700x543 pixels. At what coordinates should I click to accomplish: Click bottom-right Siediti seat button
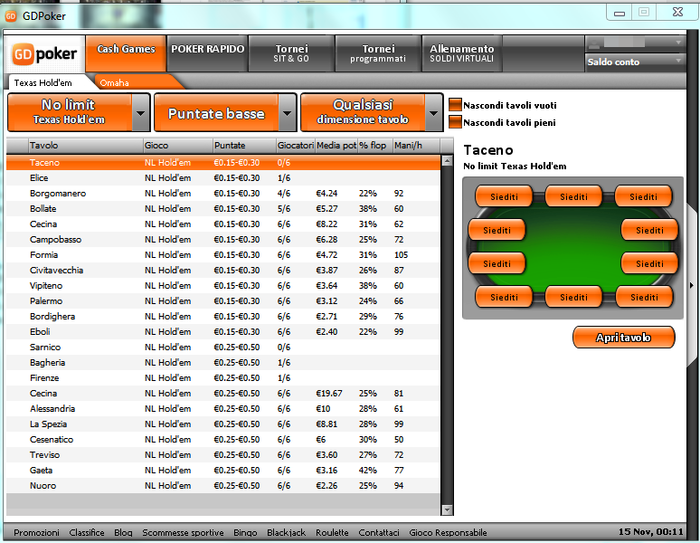click(644, 297)
